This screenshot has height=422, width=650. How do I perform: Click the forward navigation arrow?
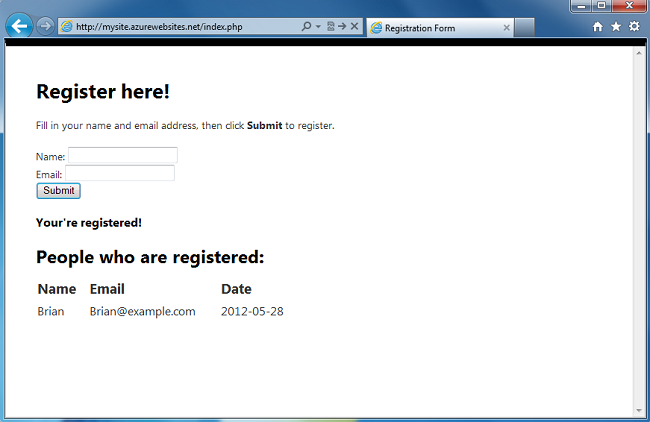(x=45, y=27)
